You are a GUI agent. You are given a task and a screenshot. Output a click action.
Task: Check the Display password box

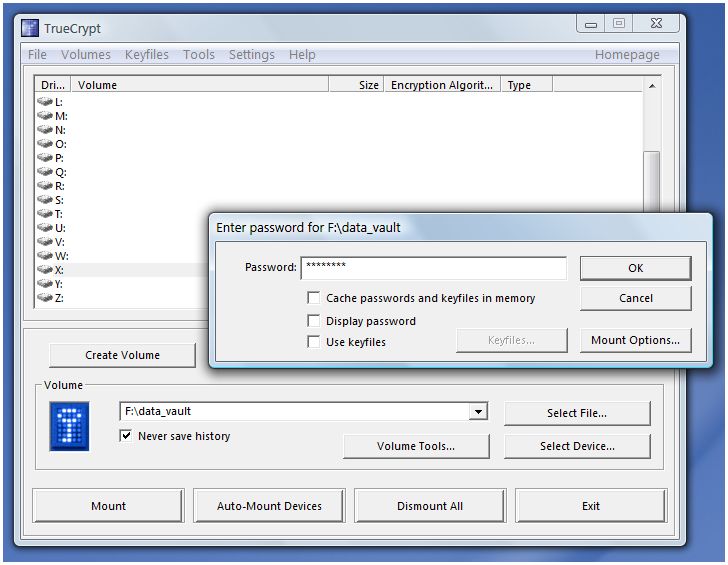point(315,321)
